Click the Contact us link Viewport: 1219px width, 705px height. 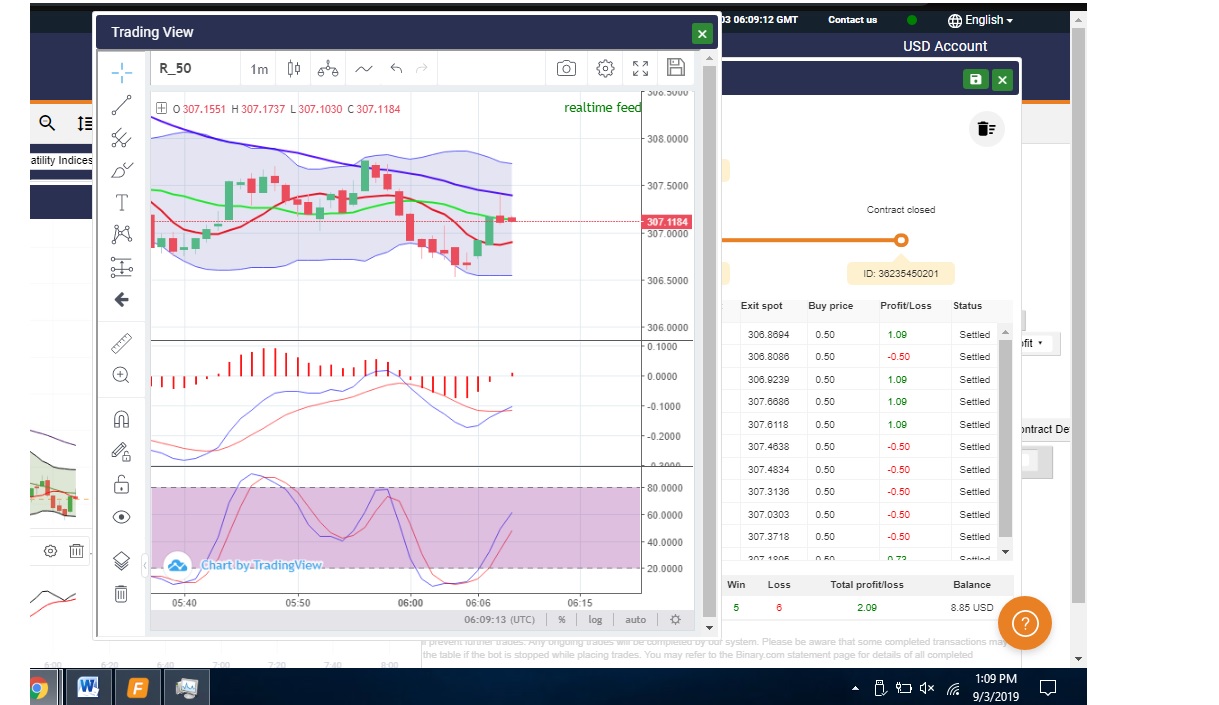(x=852, y=20)
